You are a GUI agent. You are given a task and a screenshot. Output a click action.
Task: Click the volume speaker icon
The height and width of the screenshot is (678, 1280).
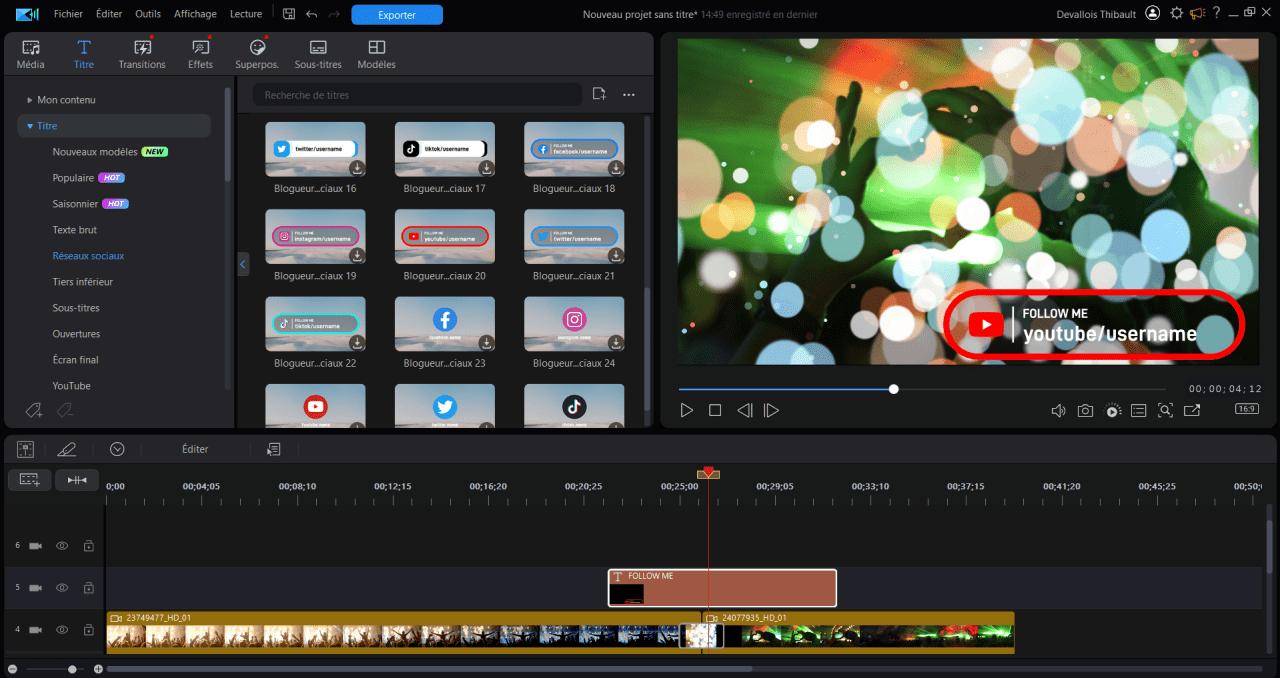1058,410
